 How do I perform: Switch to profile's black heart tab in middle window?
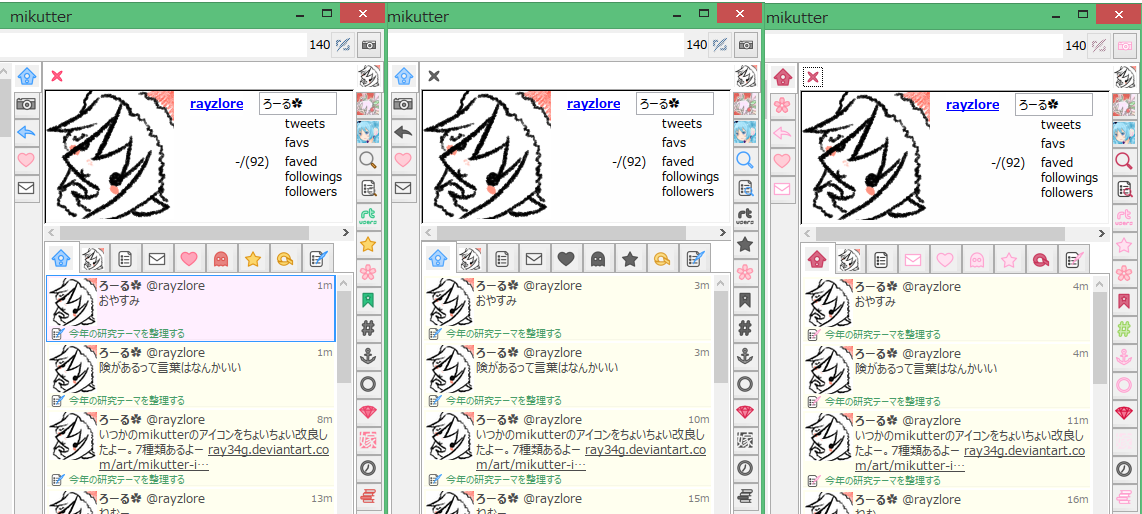[566, 258]
